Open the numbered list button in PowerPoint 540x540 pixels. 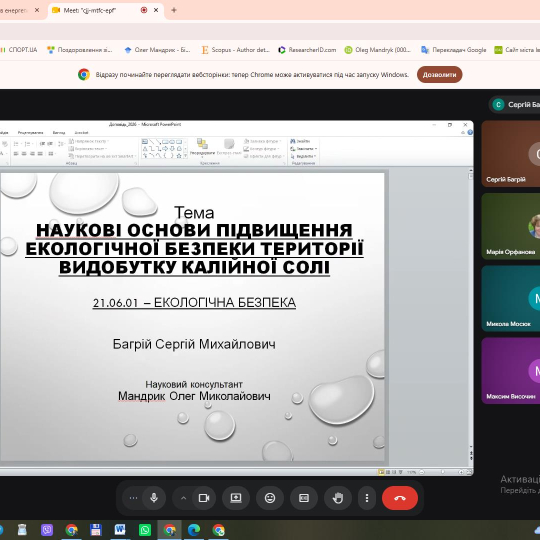tap(28, 144)
